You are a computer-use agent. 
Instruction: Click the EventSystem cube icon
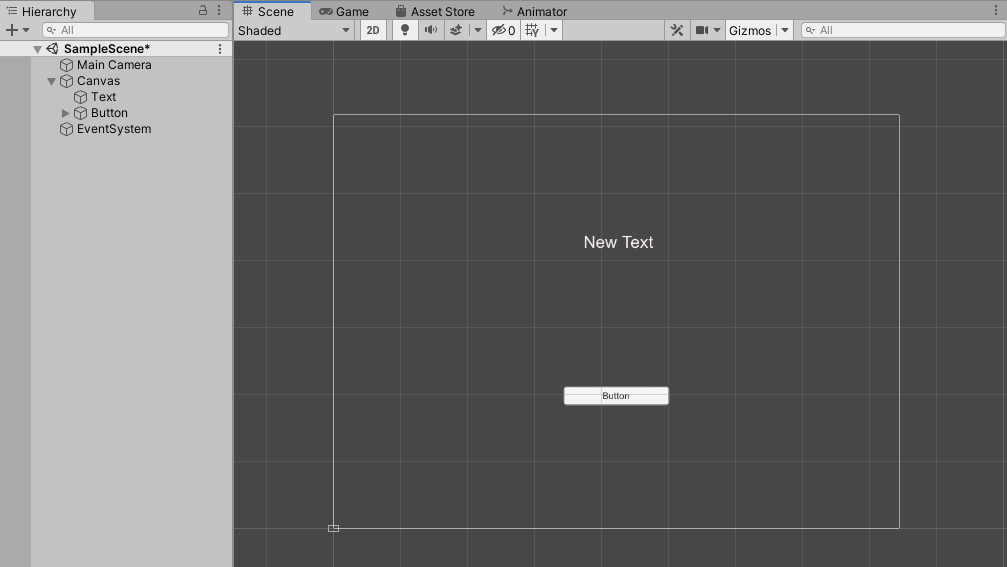click(x=66, y=129)
